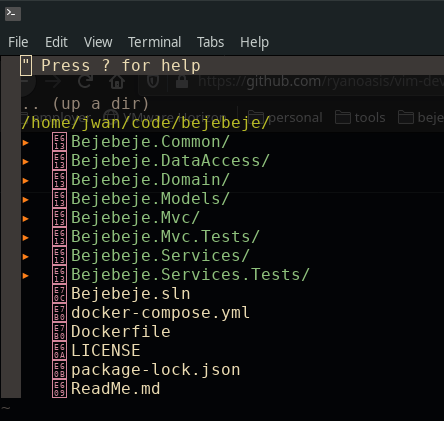The height and width of the screenshot is (421, 444).
Task: Expand the Bejebeje.DataAccess folder arrow
Action: [25, 162]
